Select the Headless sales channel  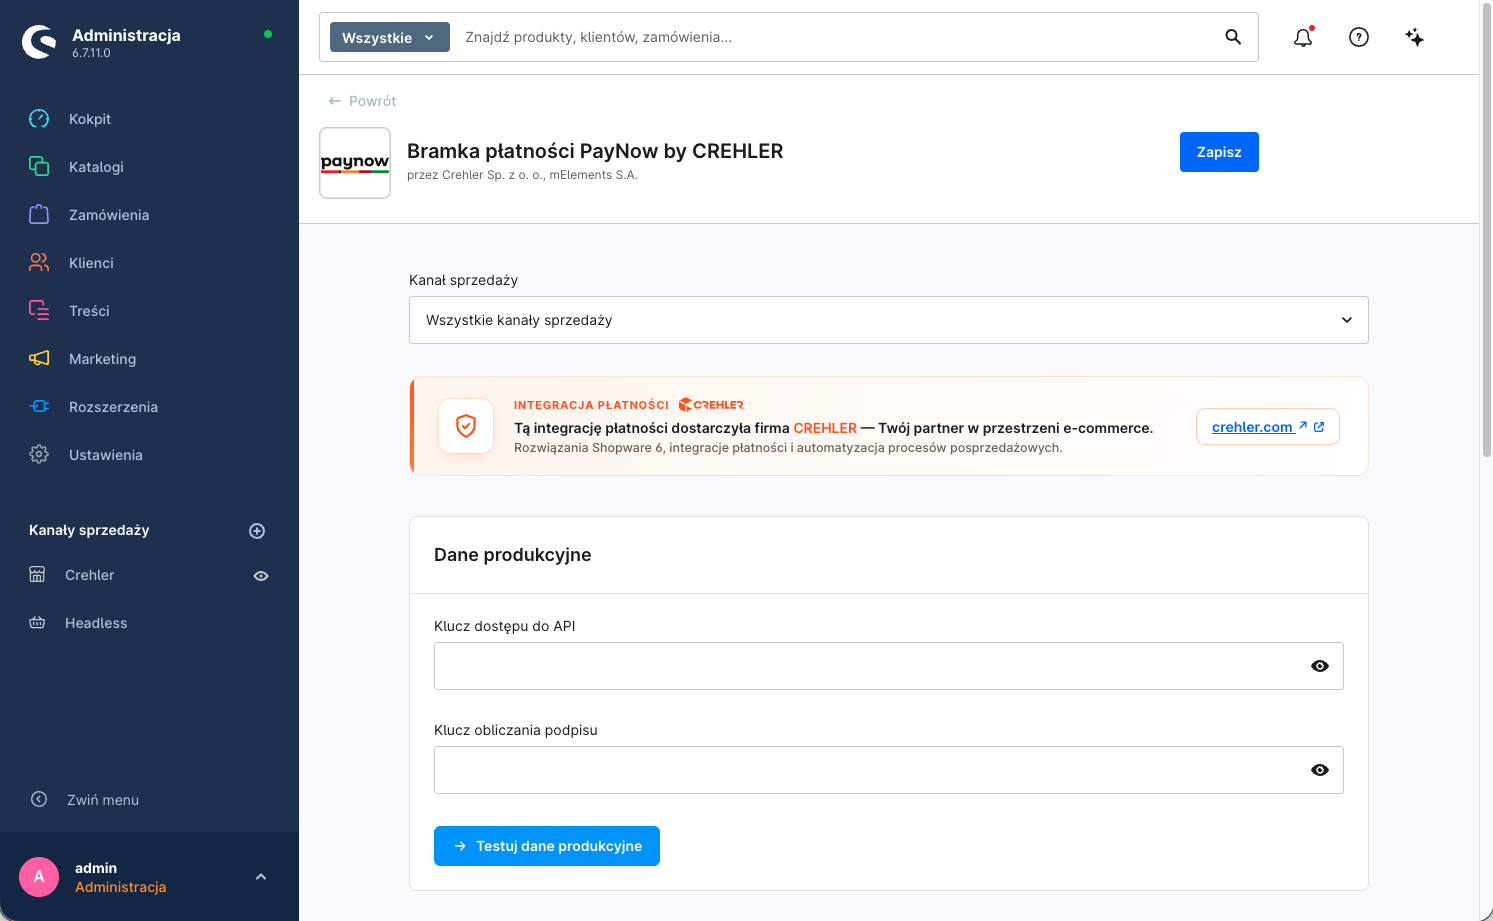(96, 623)
